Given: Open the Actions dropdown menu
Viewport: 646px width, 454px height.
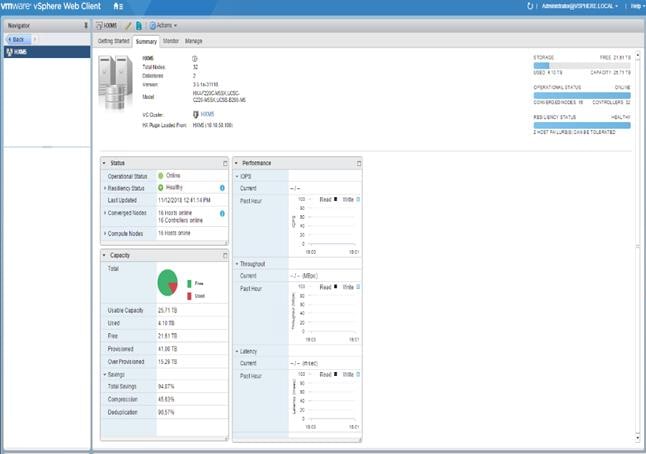Looking at the screenshot, I should click(163, 26).
